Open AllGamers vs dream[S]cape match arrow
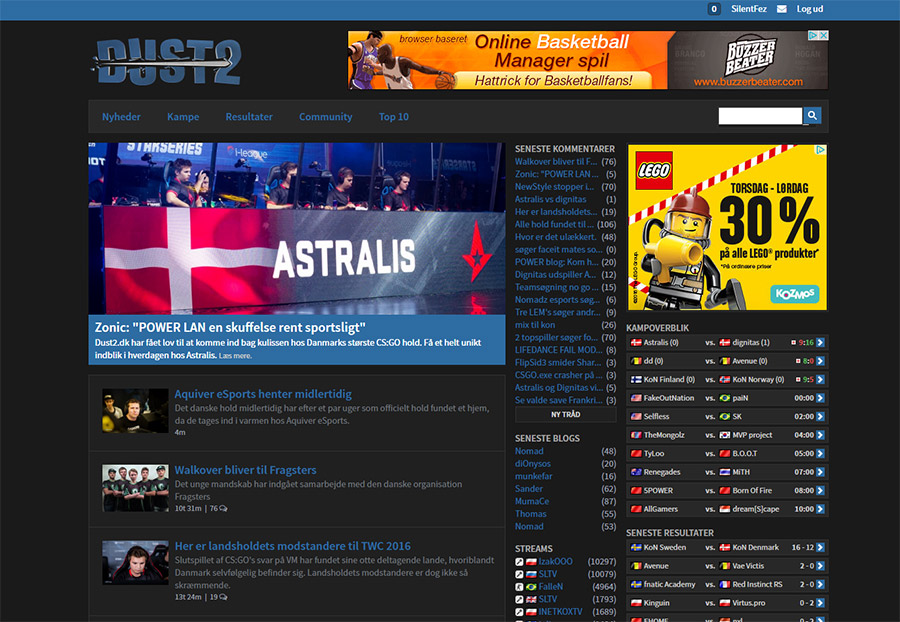900x622 pixels. (820, 509)
